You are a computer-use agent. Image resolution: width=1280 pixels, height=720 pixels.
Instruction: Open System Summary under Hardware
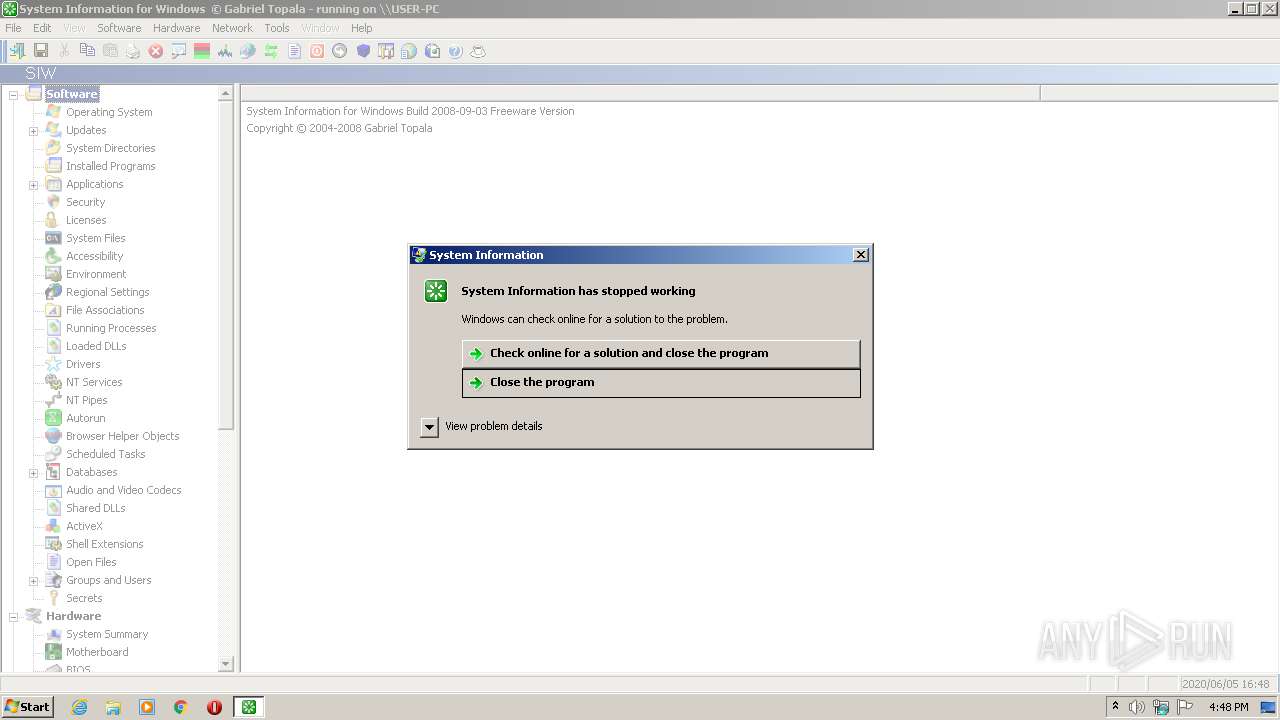(x=107, y=634)
